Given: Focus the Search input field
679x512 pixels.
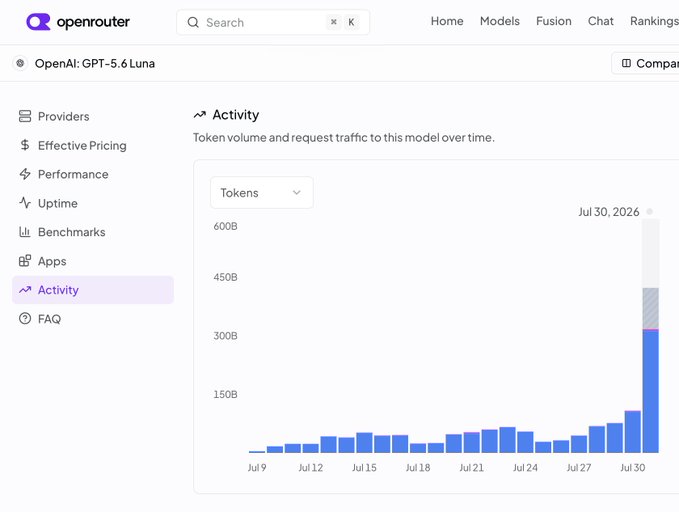Looking at the screenshot, I should 273,22.
